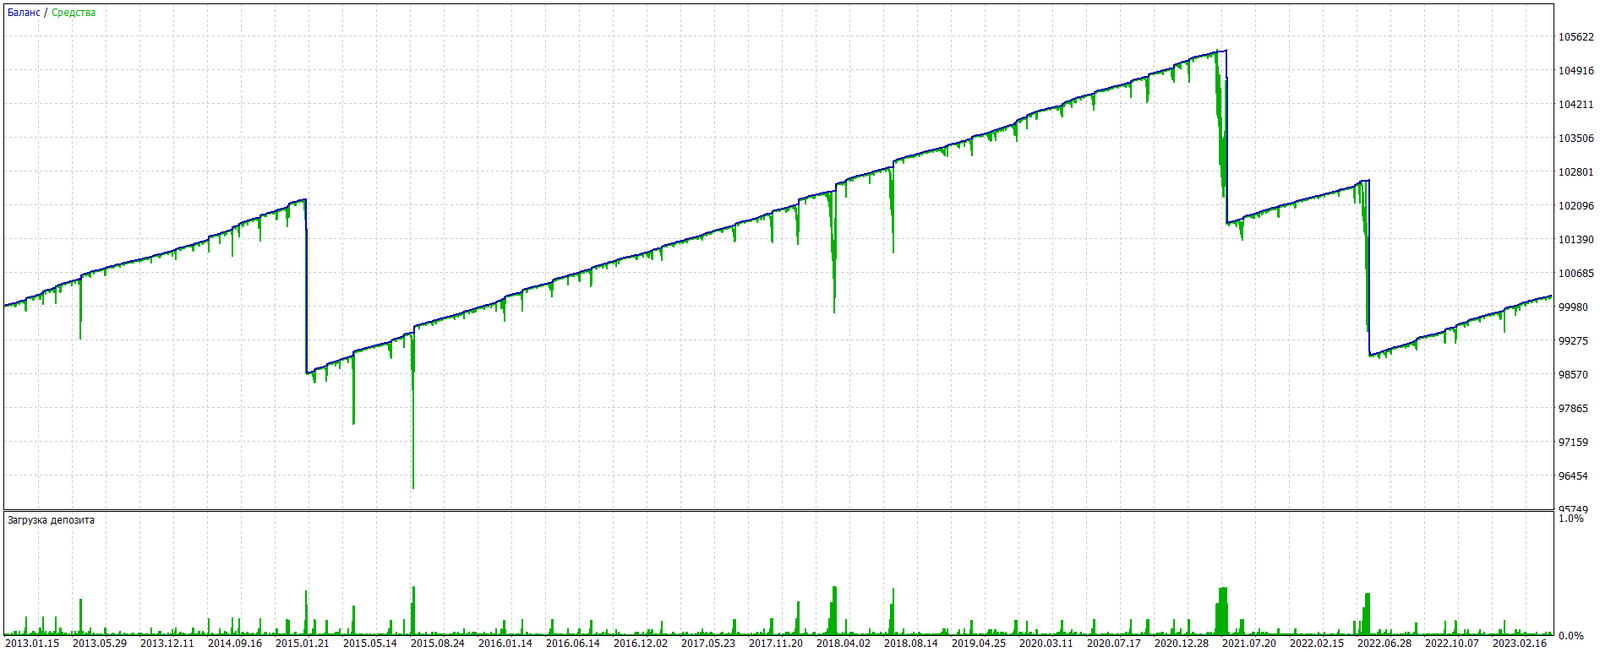1600x652 pixels.
Task: Click the 2016.06.14 date label
Action: [573, 643]
